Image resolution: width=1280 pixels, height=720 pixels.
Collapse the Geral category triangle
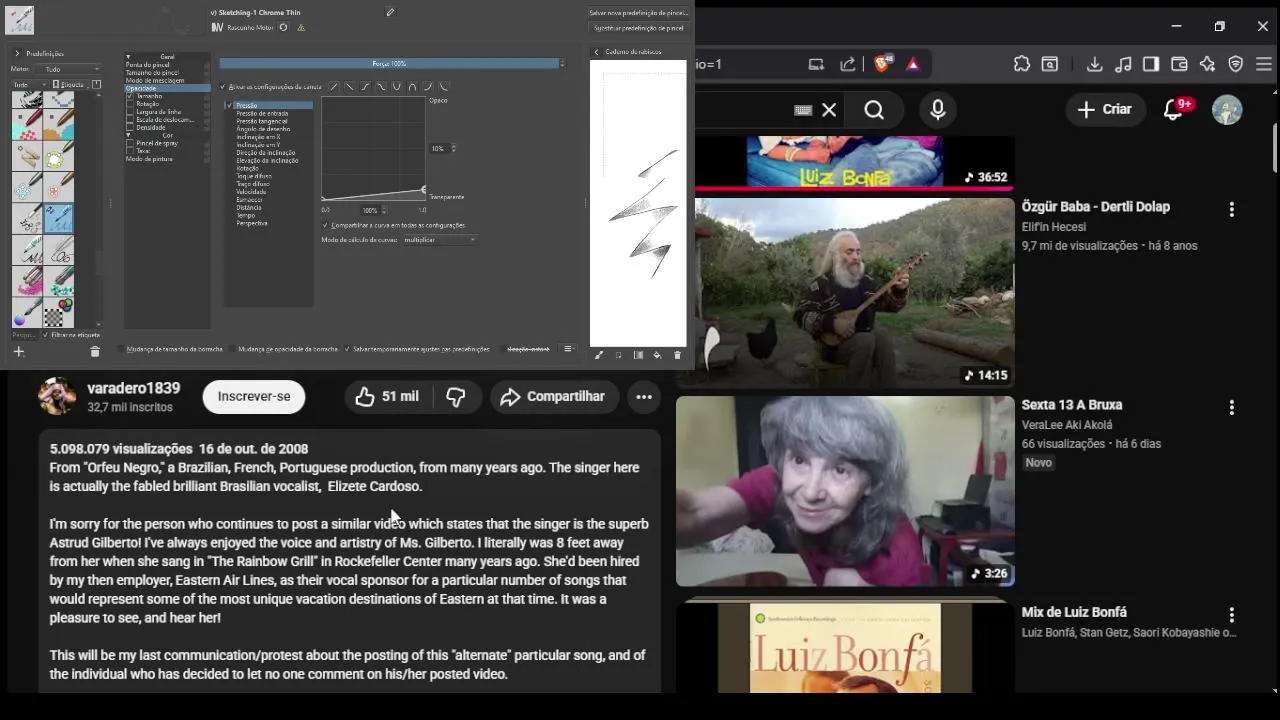pyautogui.click(x=128, y=57)
